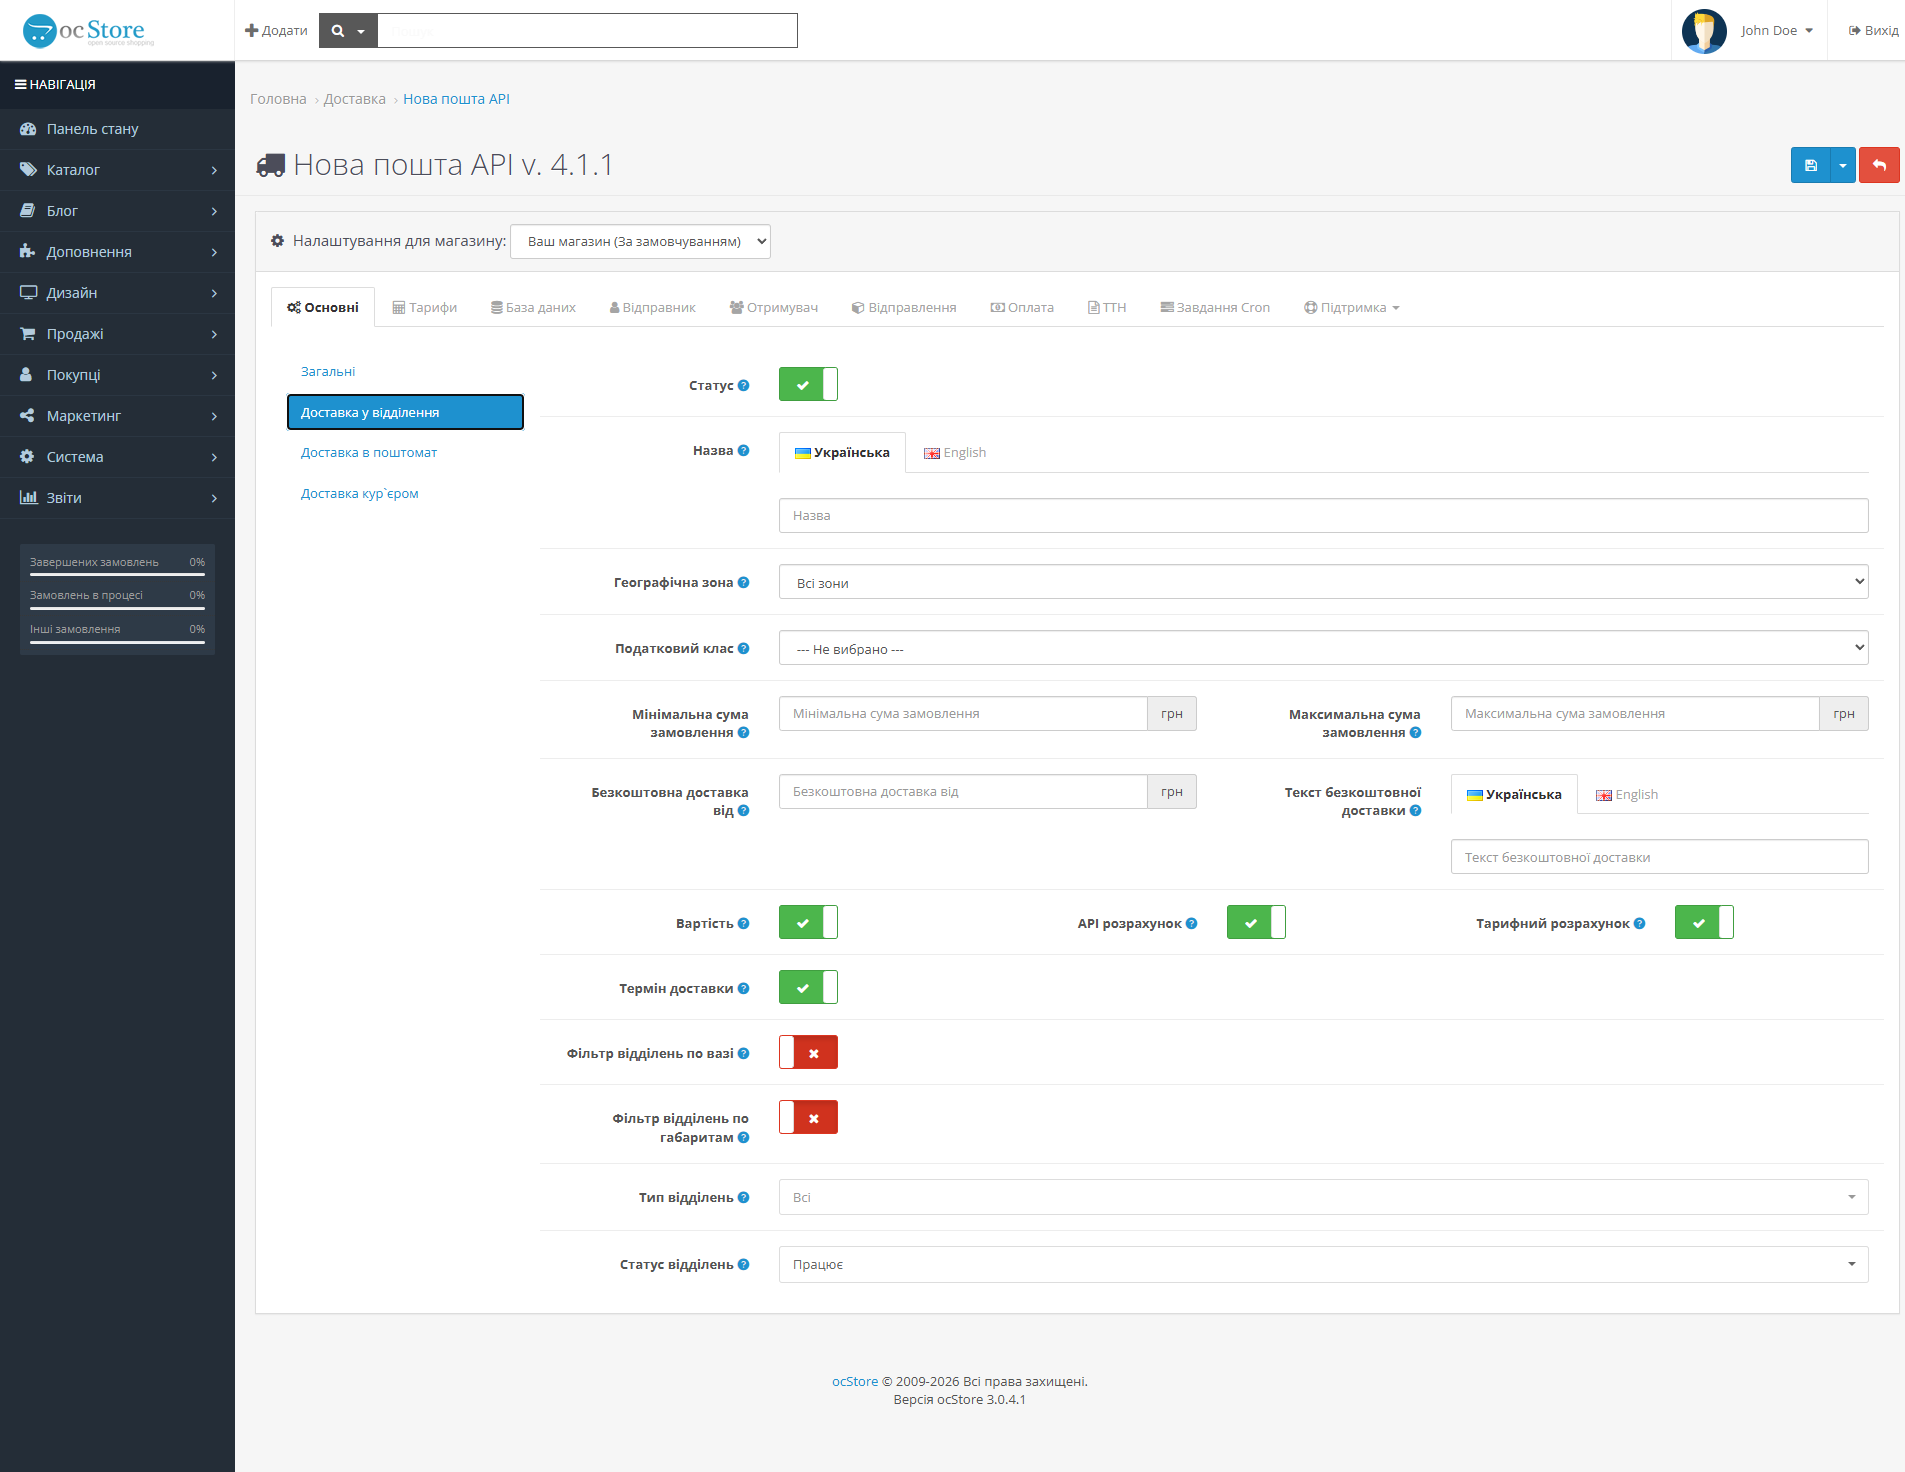This screenshot has width=1905, height=1472.
Task: Enable Фільтр відділень по габаритам switch
Action: (x=808, y=1117)
